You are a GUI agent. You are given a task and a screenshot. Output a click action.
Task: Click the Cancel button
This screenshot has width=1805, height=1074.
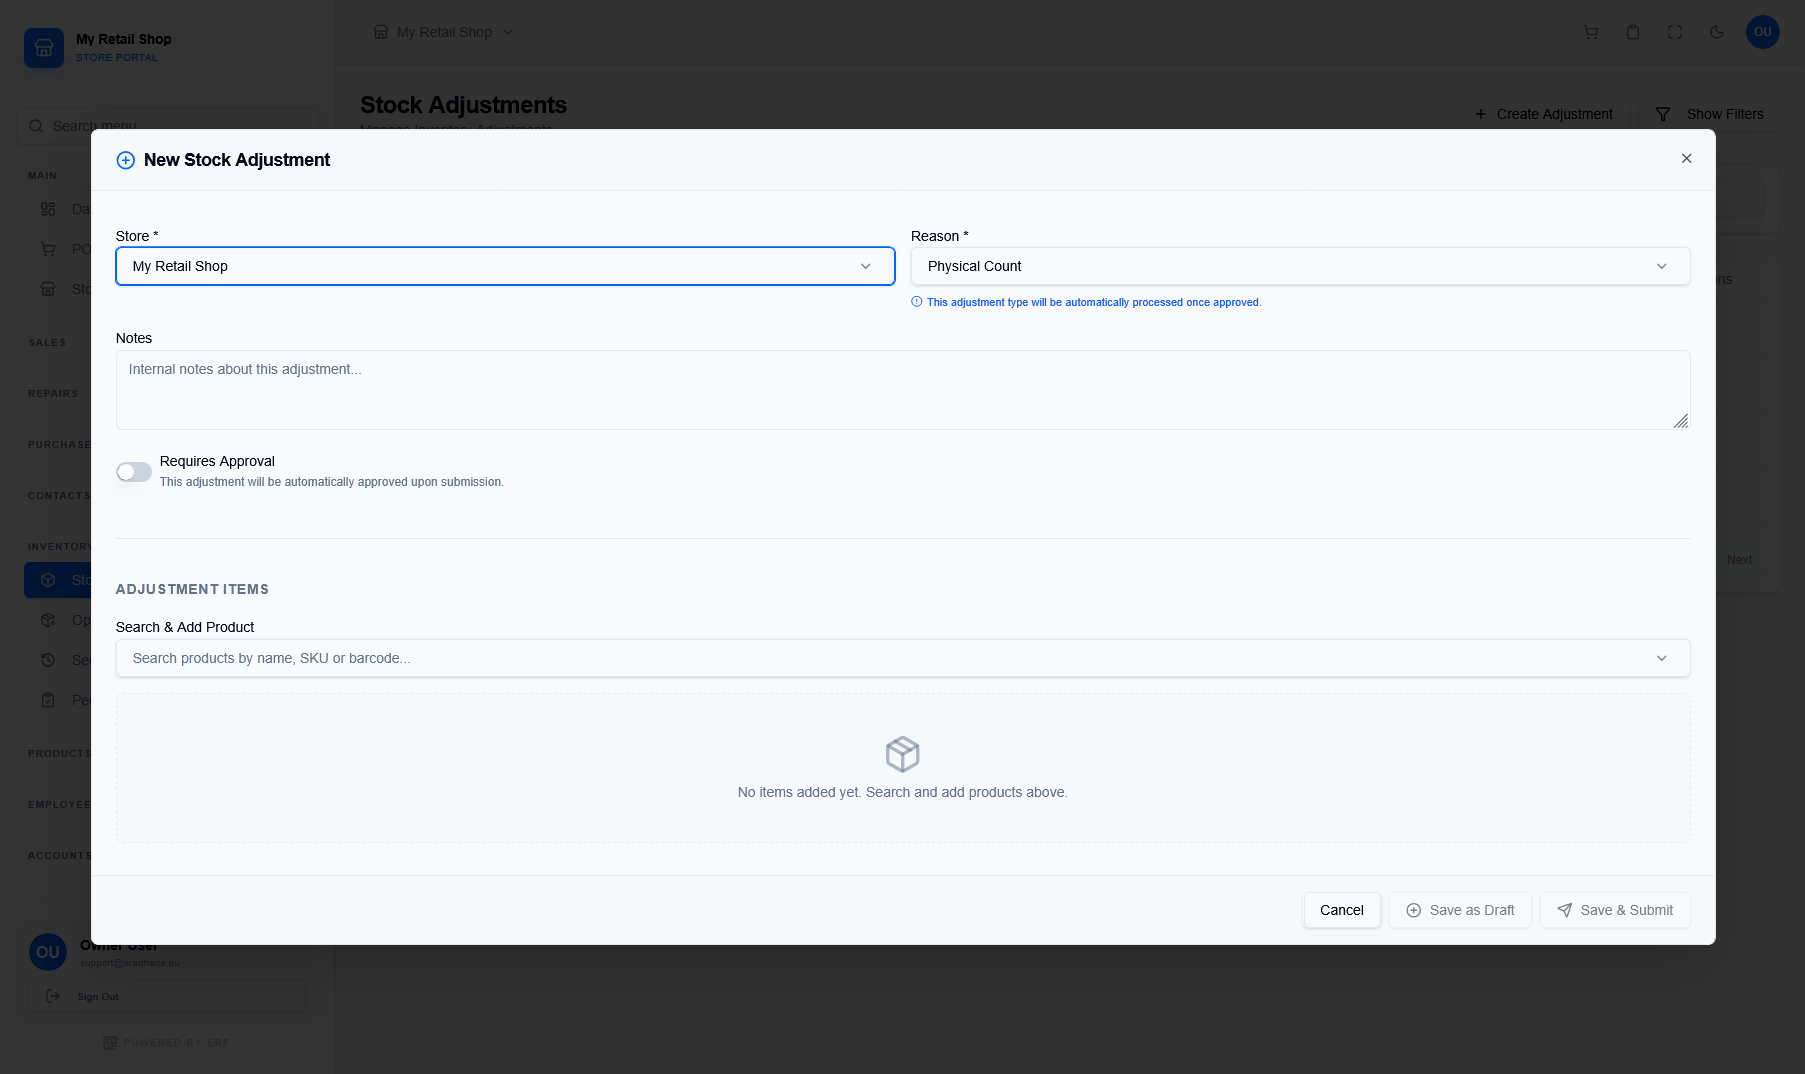coord(1341,910)
